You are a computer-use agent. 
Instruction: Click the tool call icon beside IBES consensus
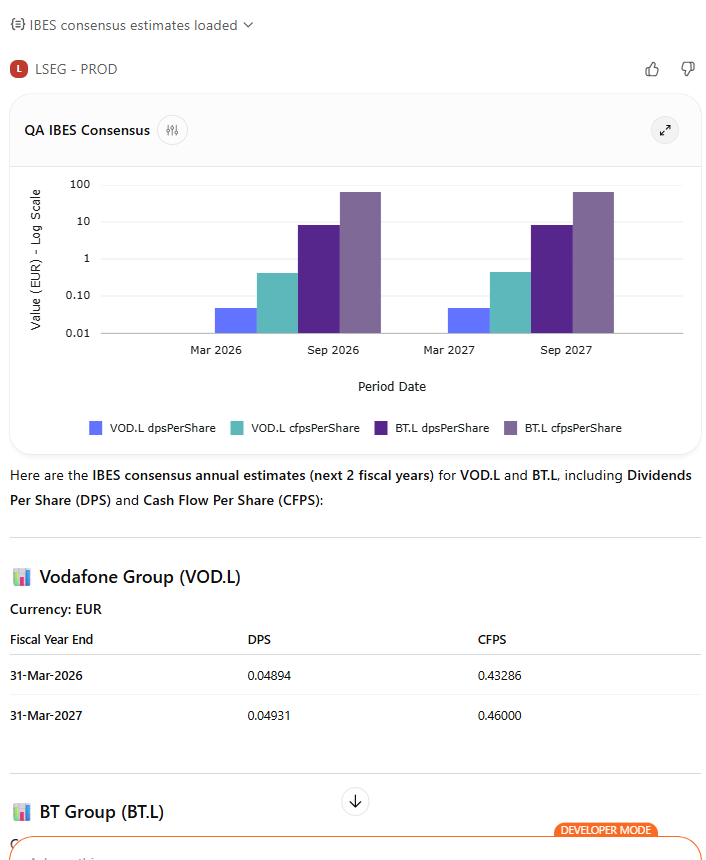click(17, 25)
